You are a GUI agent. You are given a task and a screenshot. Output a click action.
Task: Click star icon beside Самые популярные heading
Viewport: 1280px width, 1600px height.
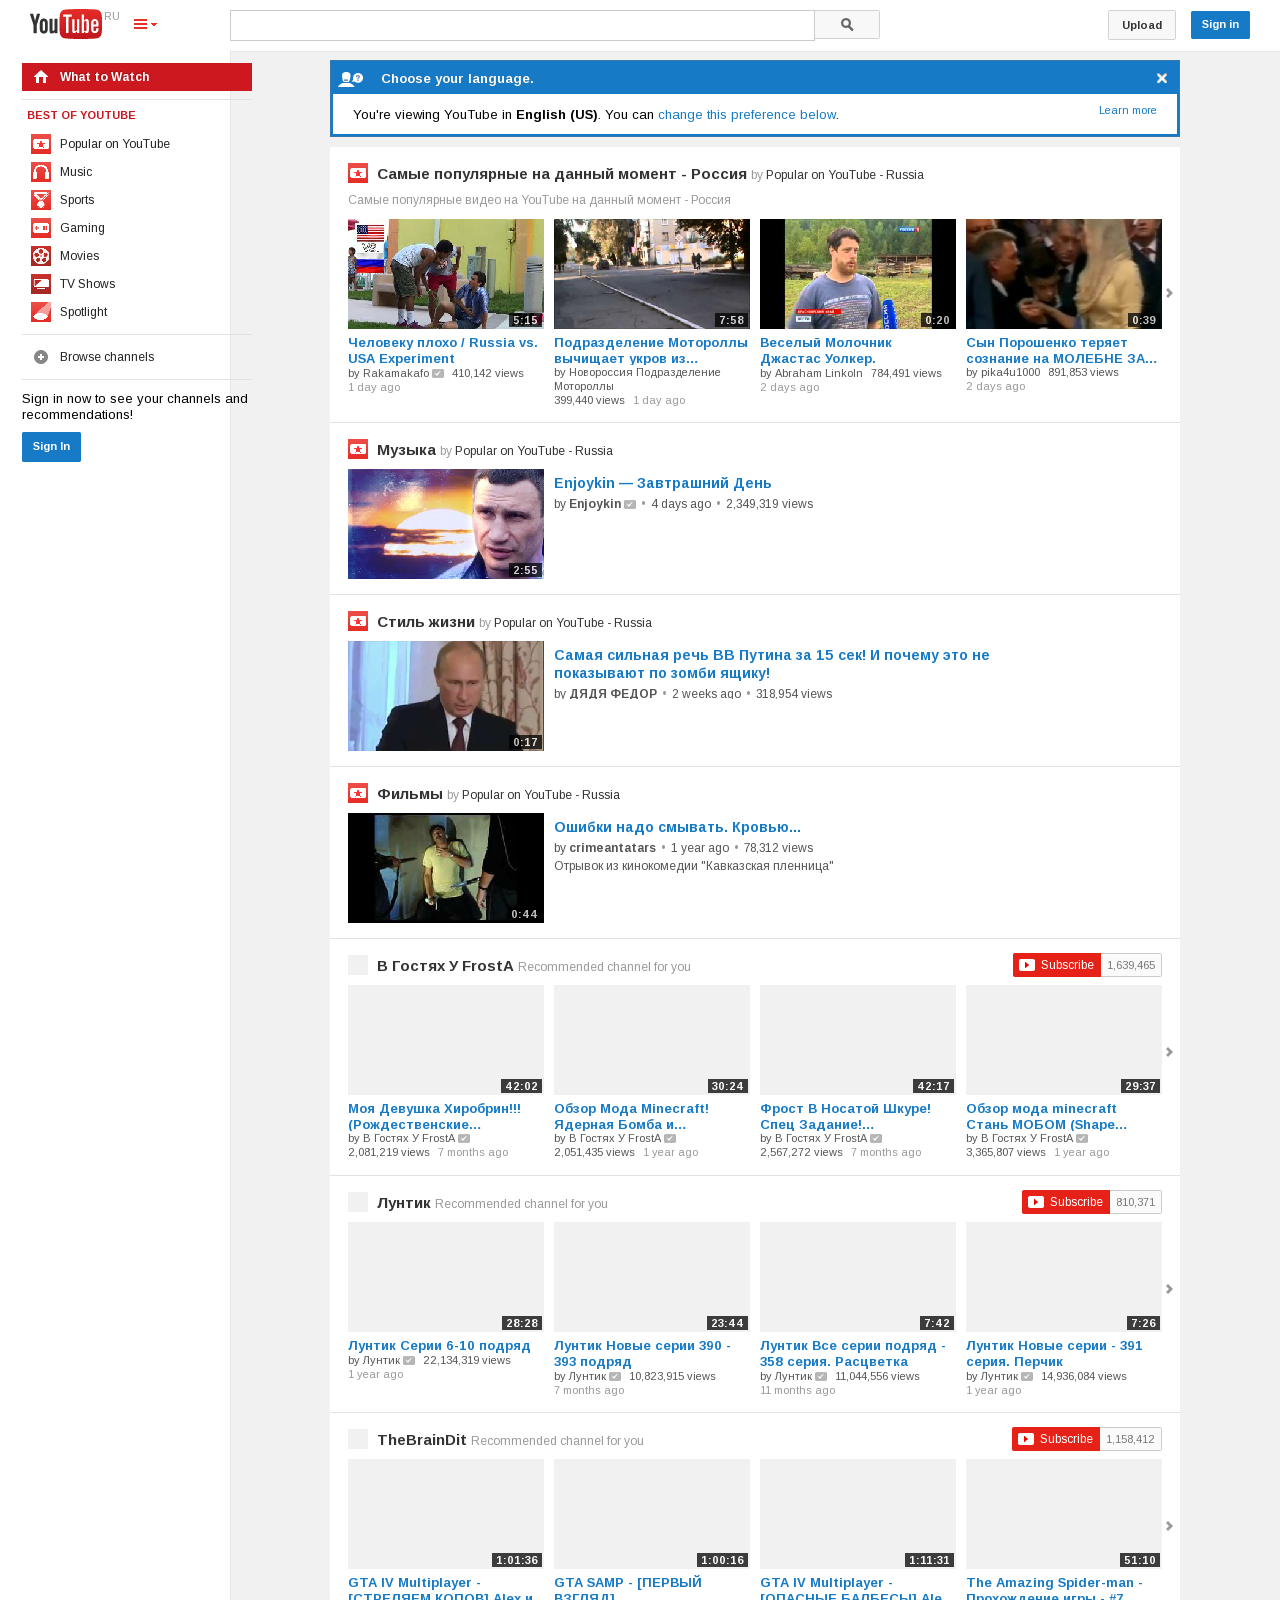point(358,173)
